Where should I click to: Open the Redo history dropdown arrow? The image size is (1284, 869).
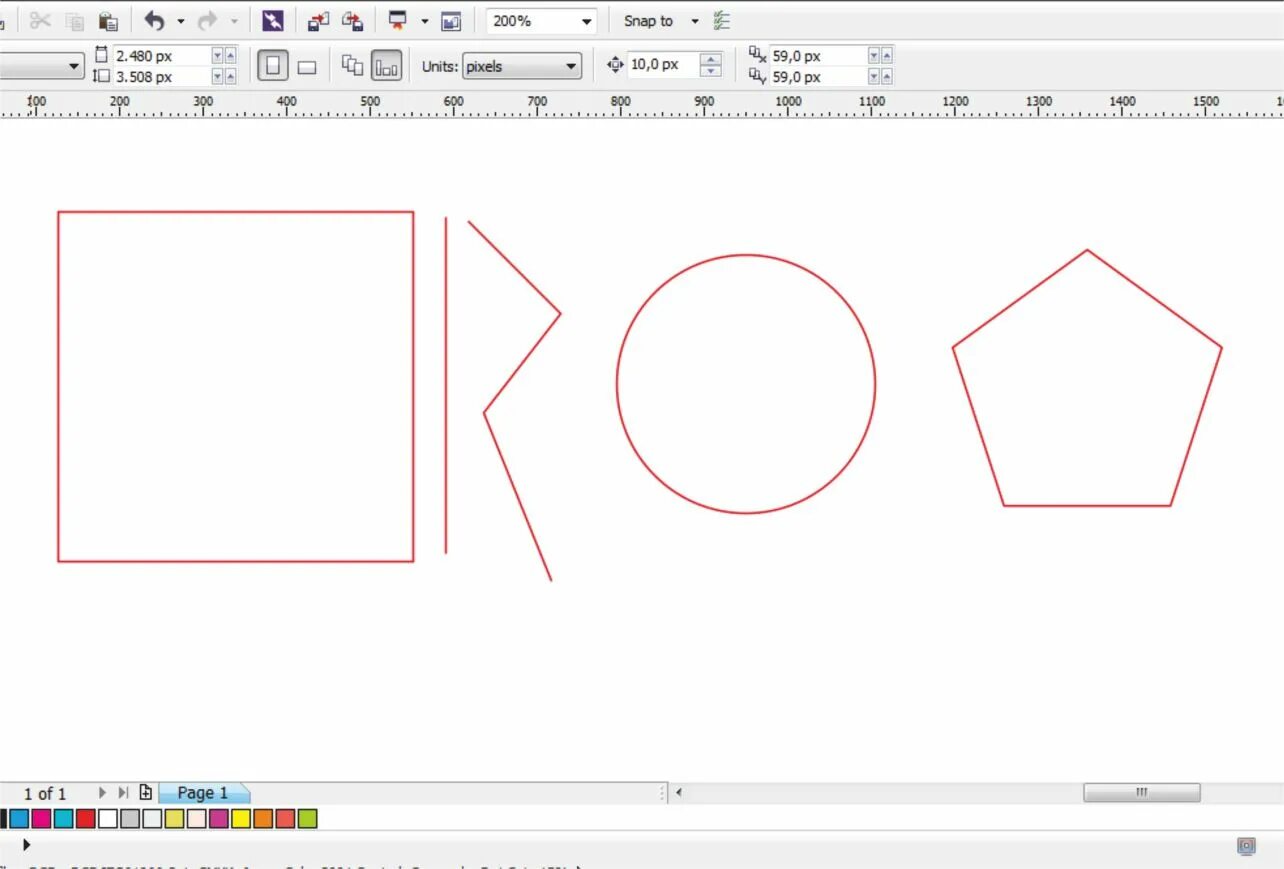click(234, 21)
